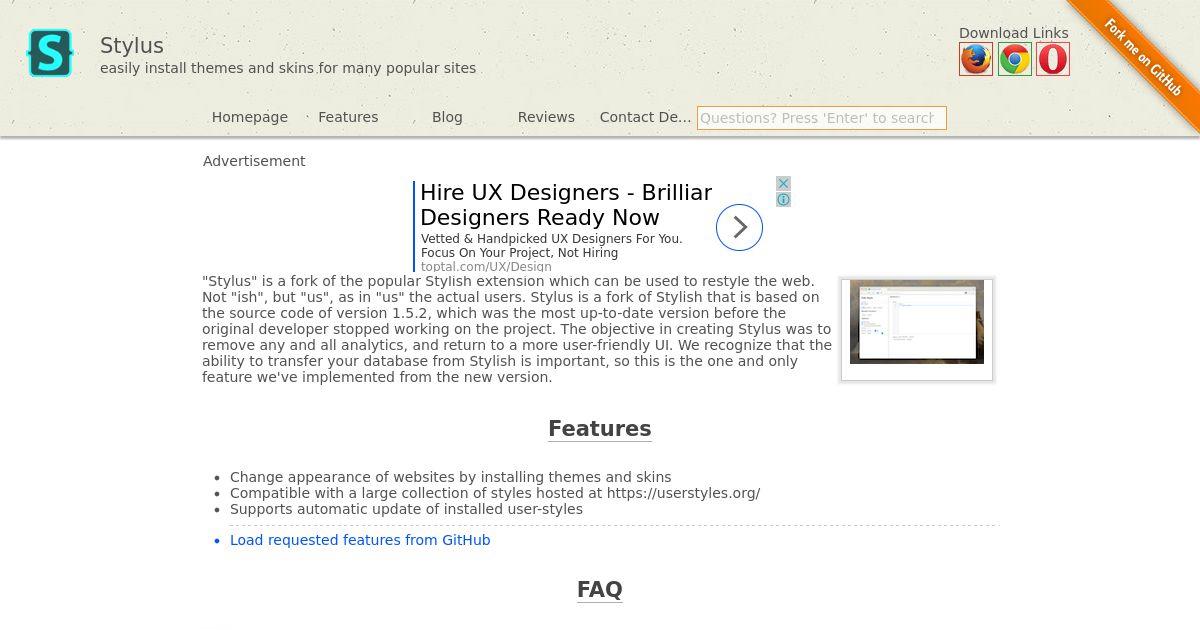Screen dimensions: 1200x630
Task: Click the 'Change appearance of websites' bullet
Action: pos(451,477)
